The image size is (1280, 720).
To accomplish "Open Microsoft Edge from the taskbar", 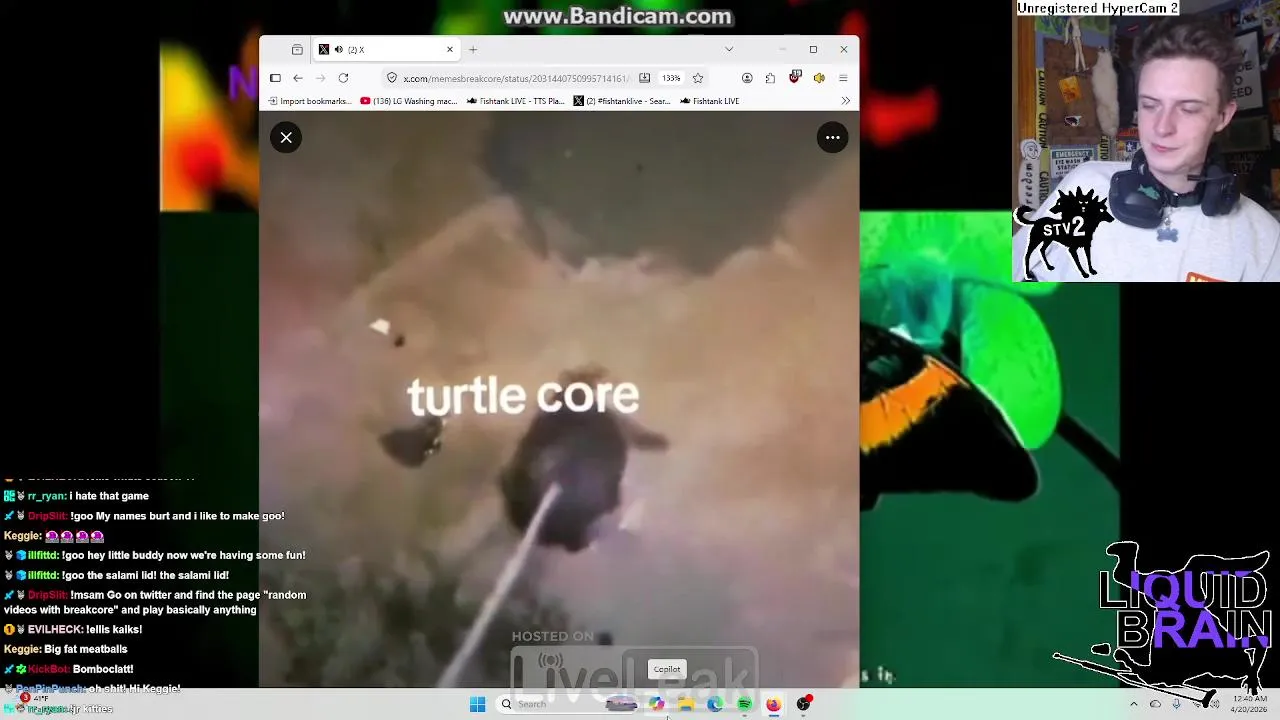I will pyautogui.click(x=715, y=704).
